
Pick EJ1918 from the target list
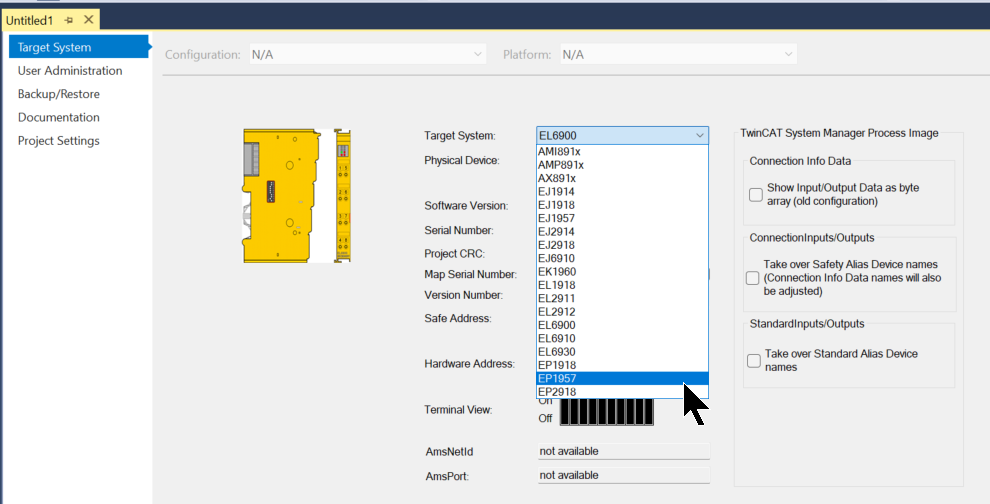point(622,205)
